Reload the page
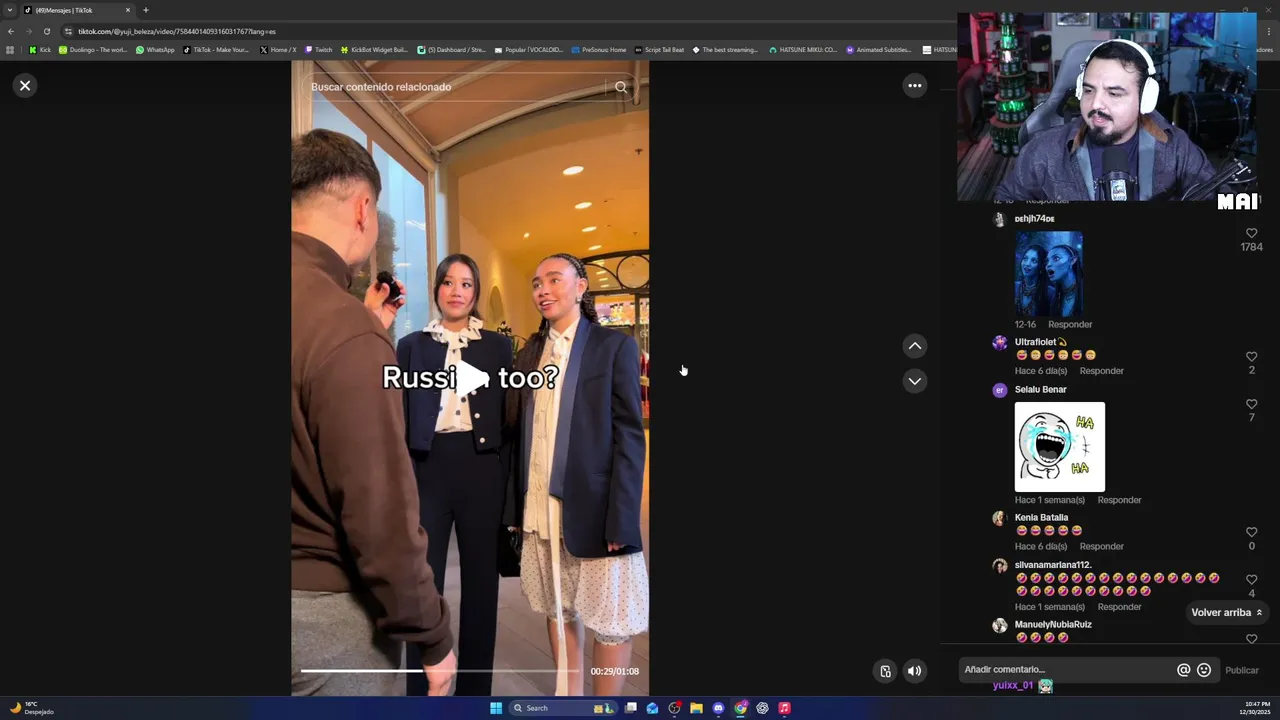Screen dimensions: 1280x720 click(x=46, y=31)
